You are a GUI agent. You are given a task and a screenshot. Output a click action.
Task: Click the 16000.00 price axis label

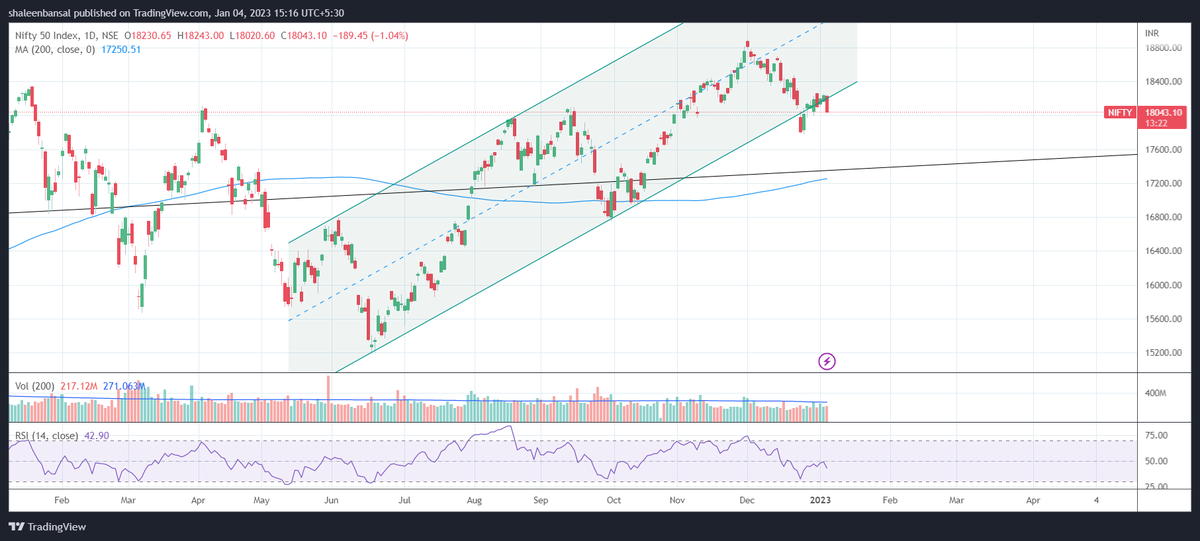pos(1163,286)
